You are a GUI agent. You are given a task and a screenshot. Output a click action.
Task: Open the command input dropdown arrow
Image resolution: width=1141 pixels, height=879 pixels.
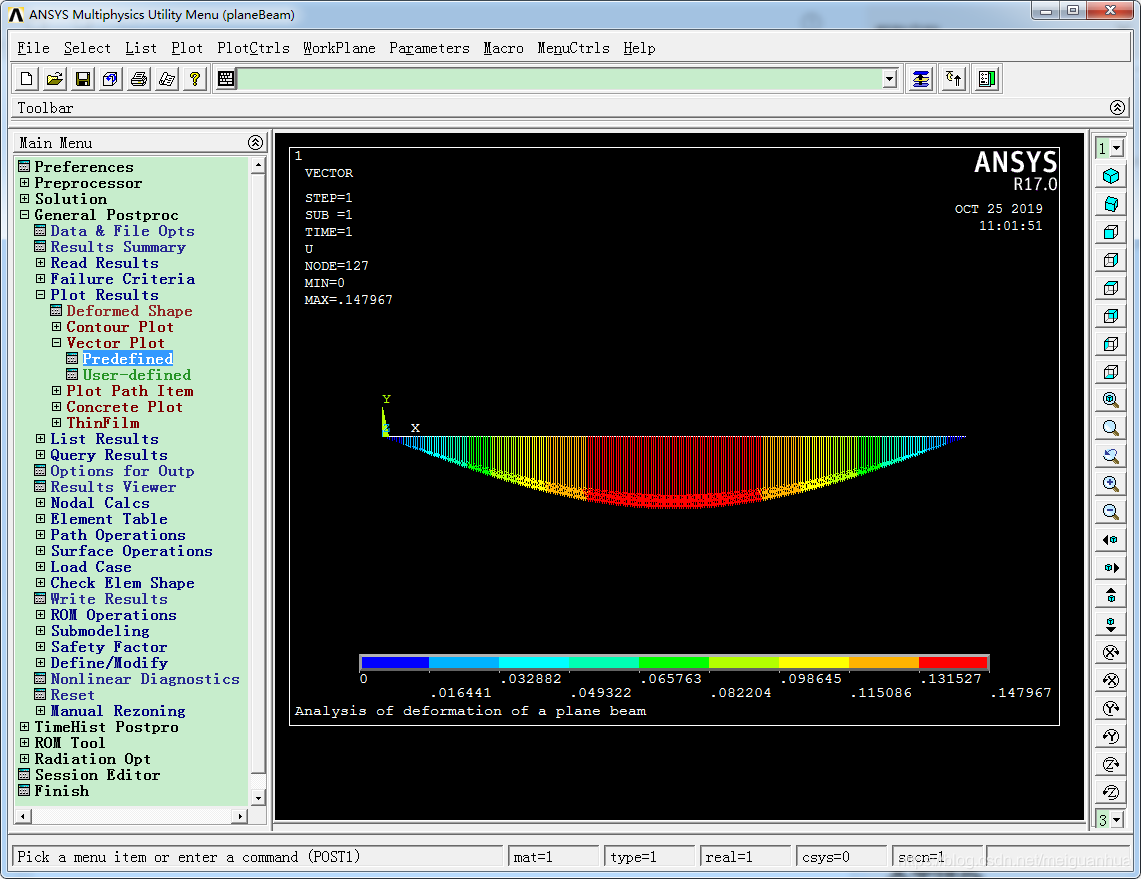coord(889,79)
